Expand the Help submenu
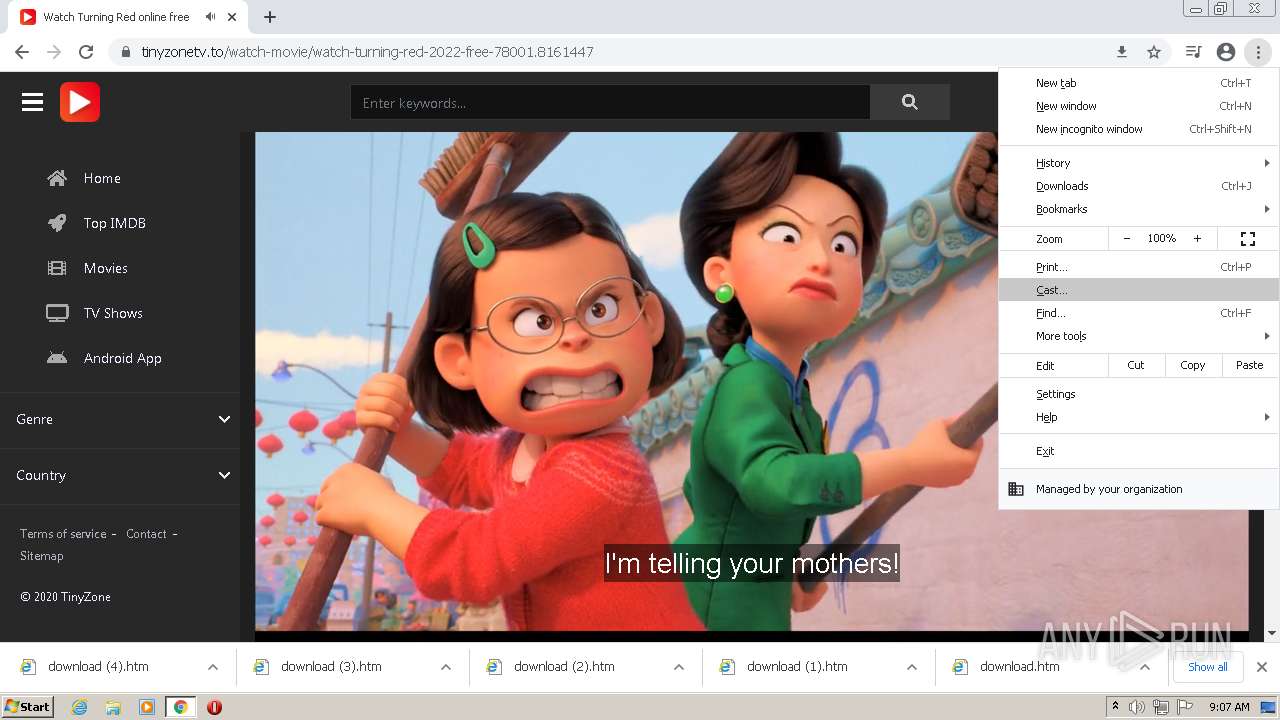This screenshot has width=1280, height=720. coord(1139,417)
